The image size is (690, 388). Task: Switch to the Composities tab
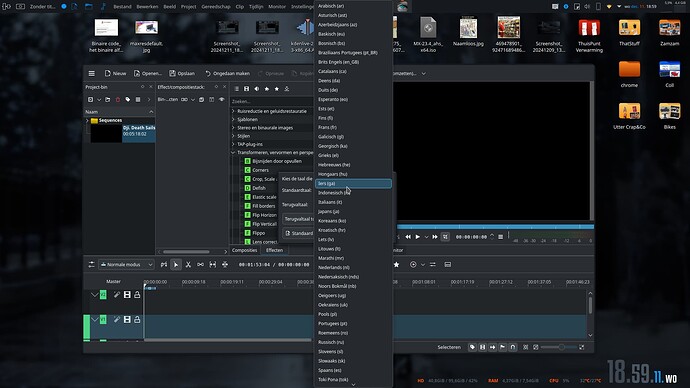coord(244,250)
